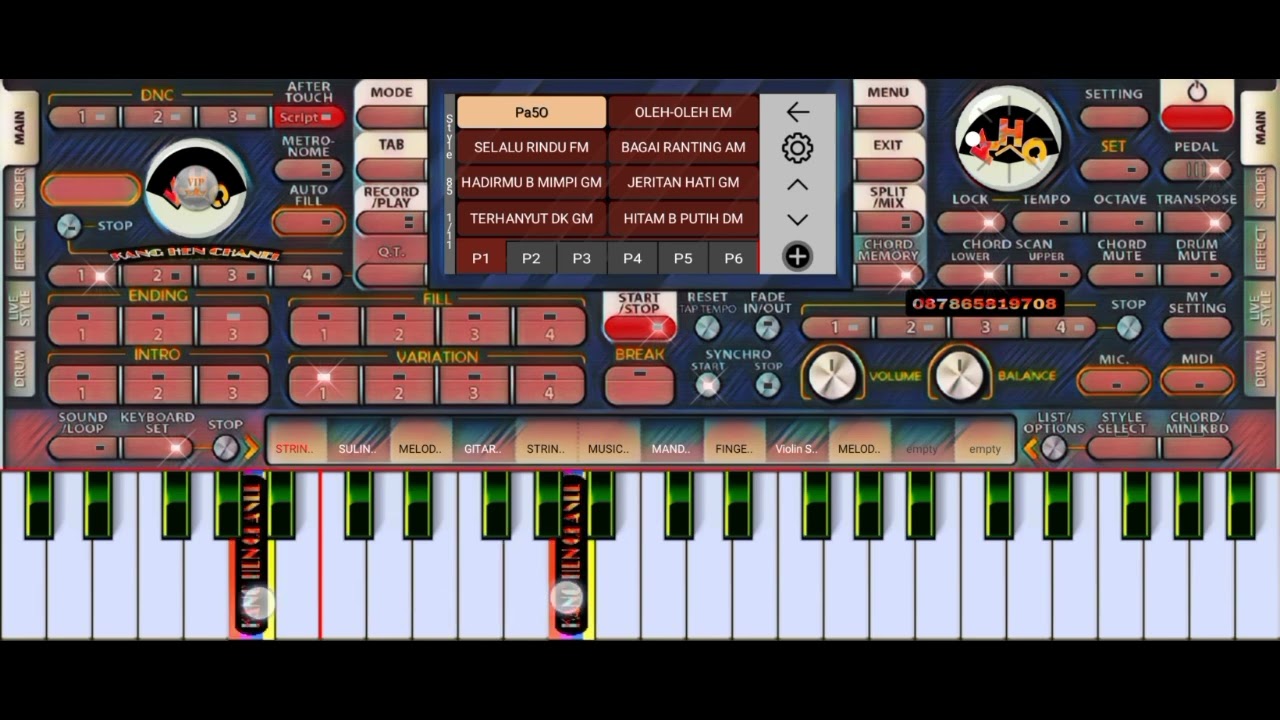Move style list up with chevron
This screenshot has width=1280, height=720.
click(797, 185)
